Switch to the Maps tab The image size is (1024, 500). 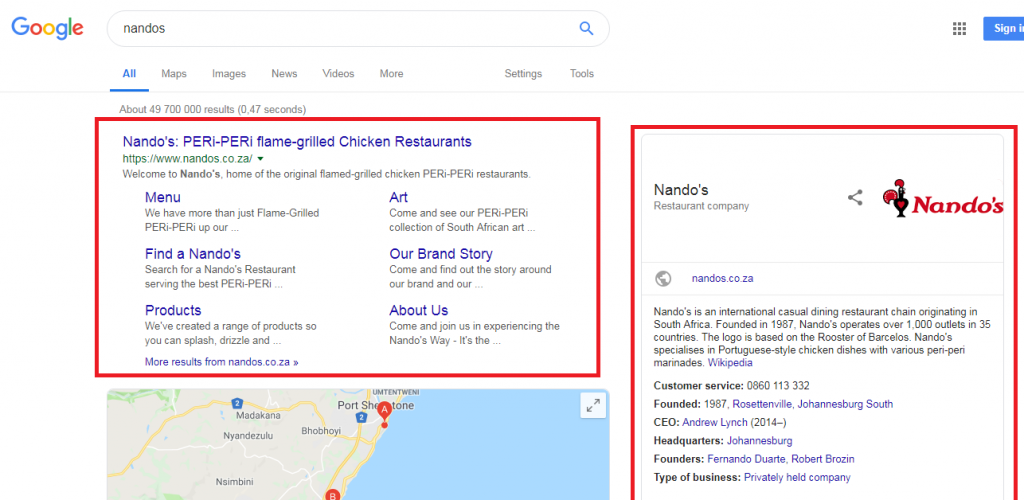click(174, 74)
